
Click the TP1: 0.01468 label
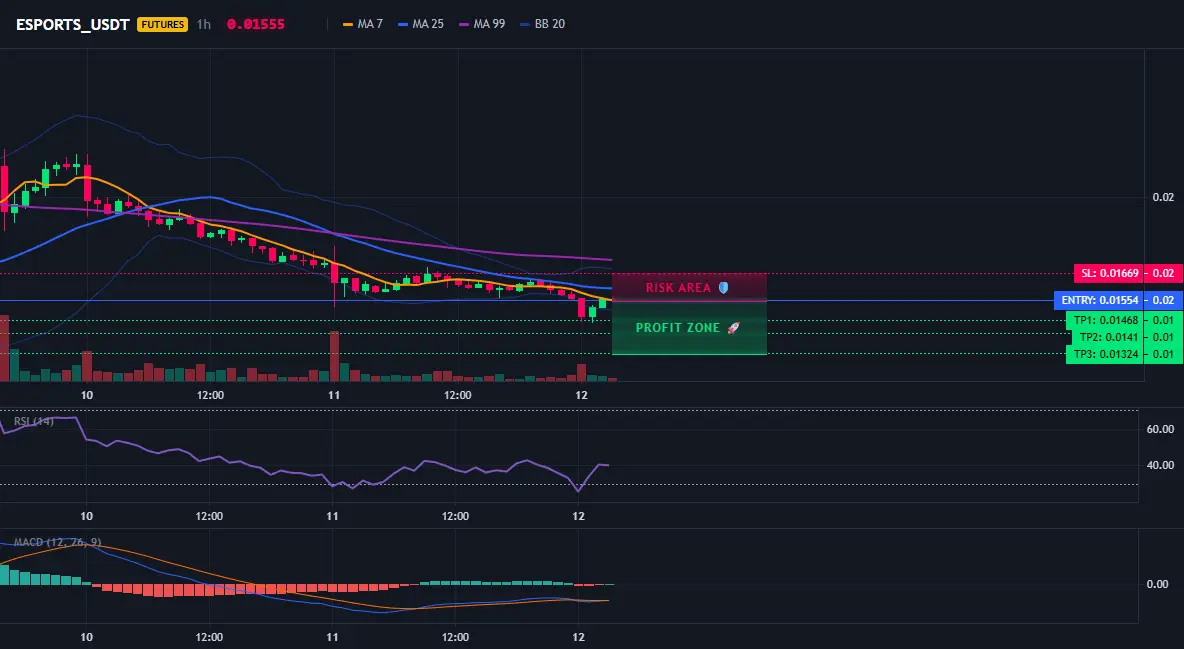click(1105, 320)
